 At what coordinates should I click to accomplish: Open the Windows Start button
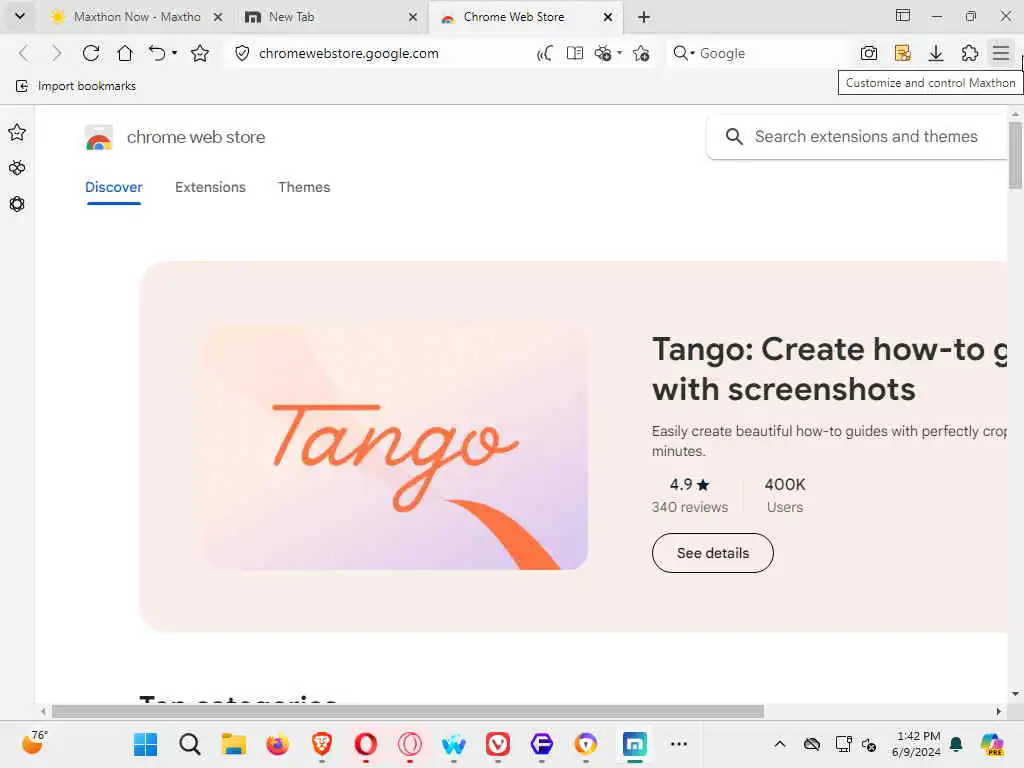tap(145, 744)
